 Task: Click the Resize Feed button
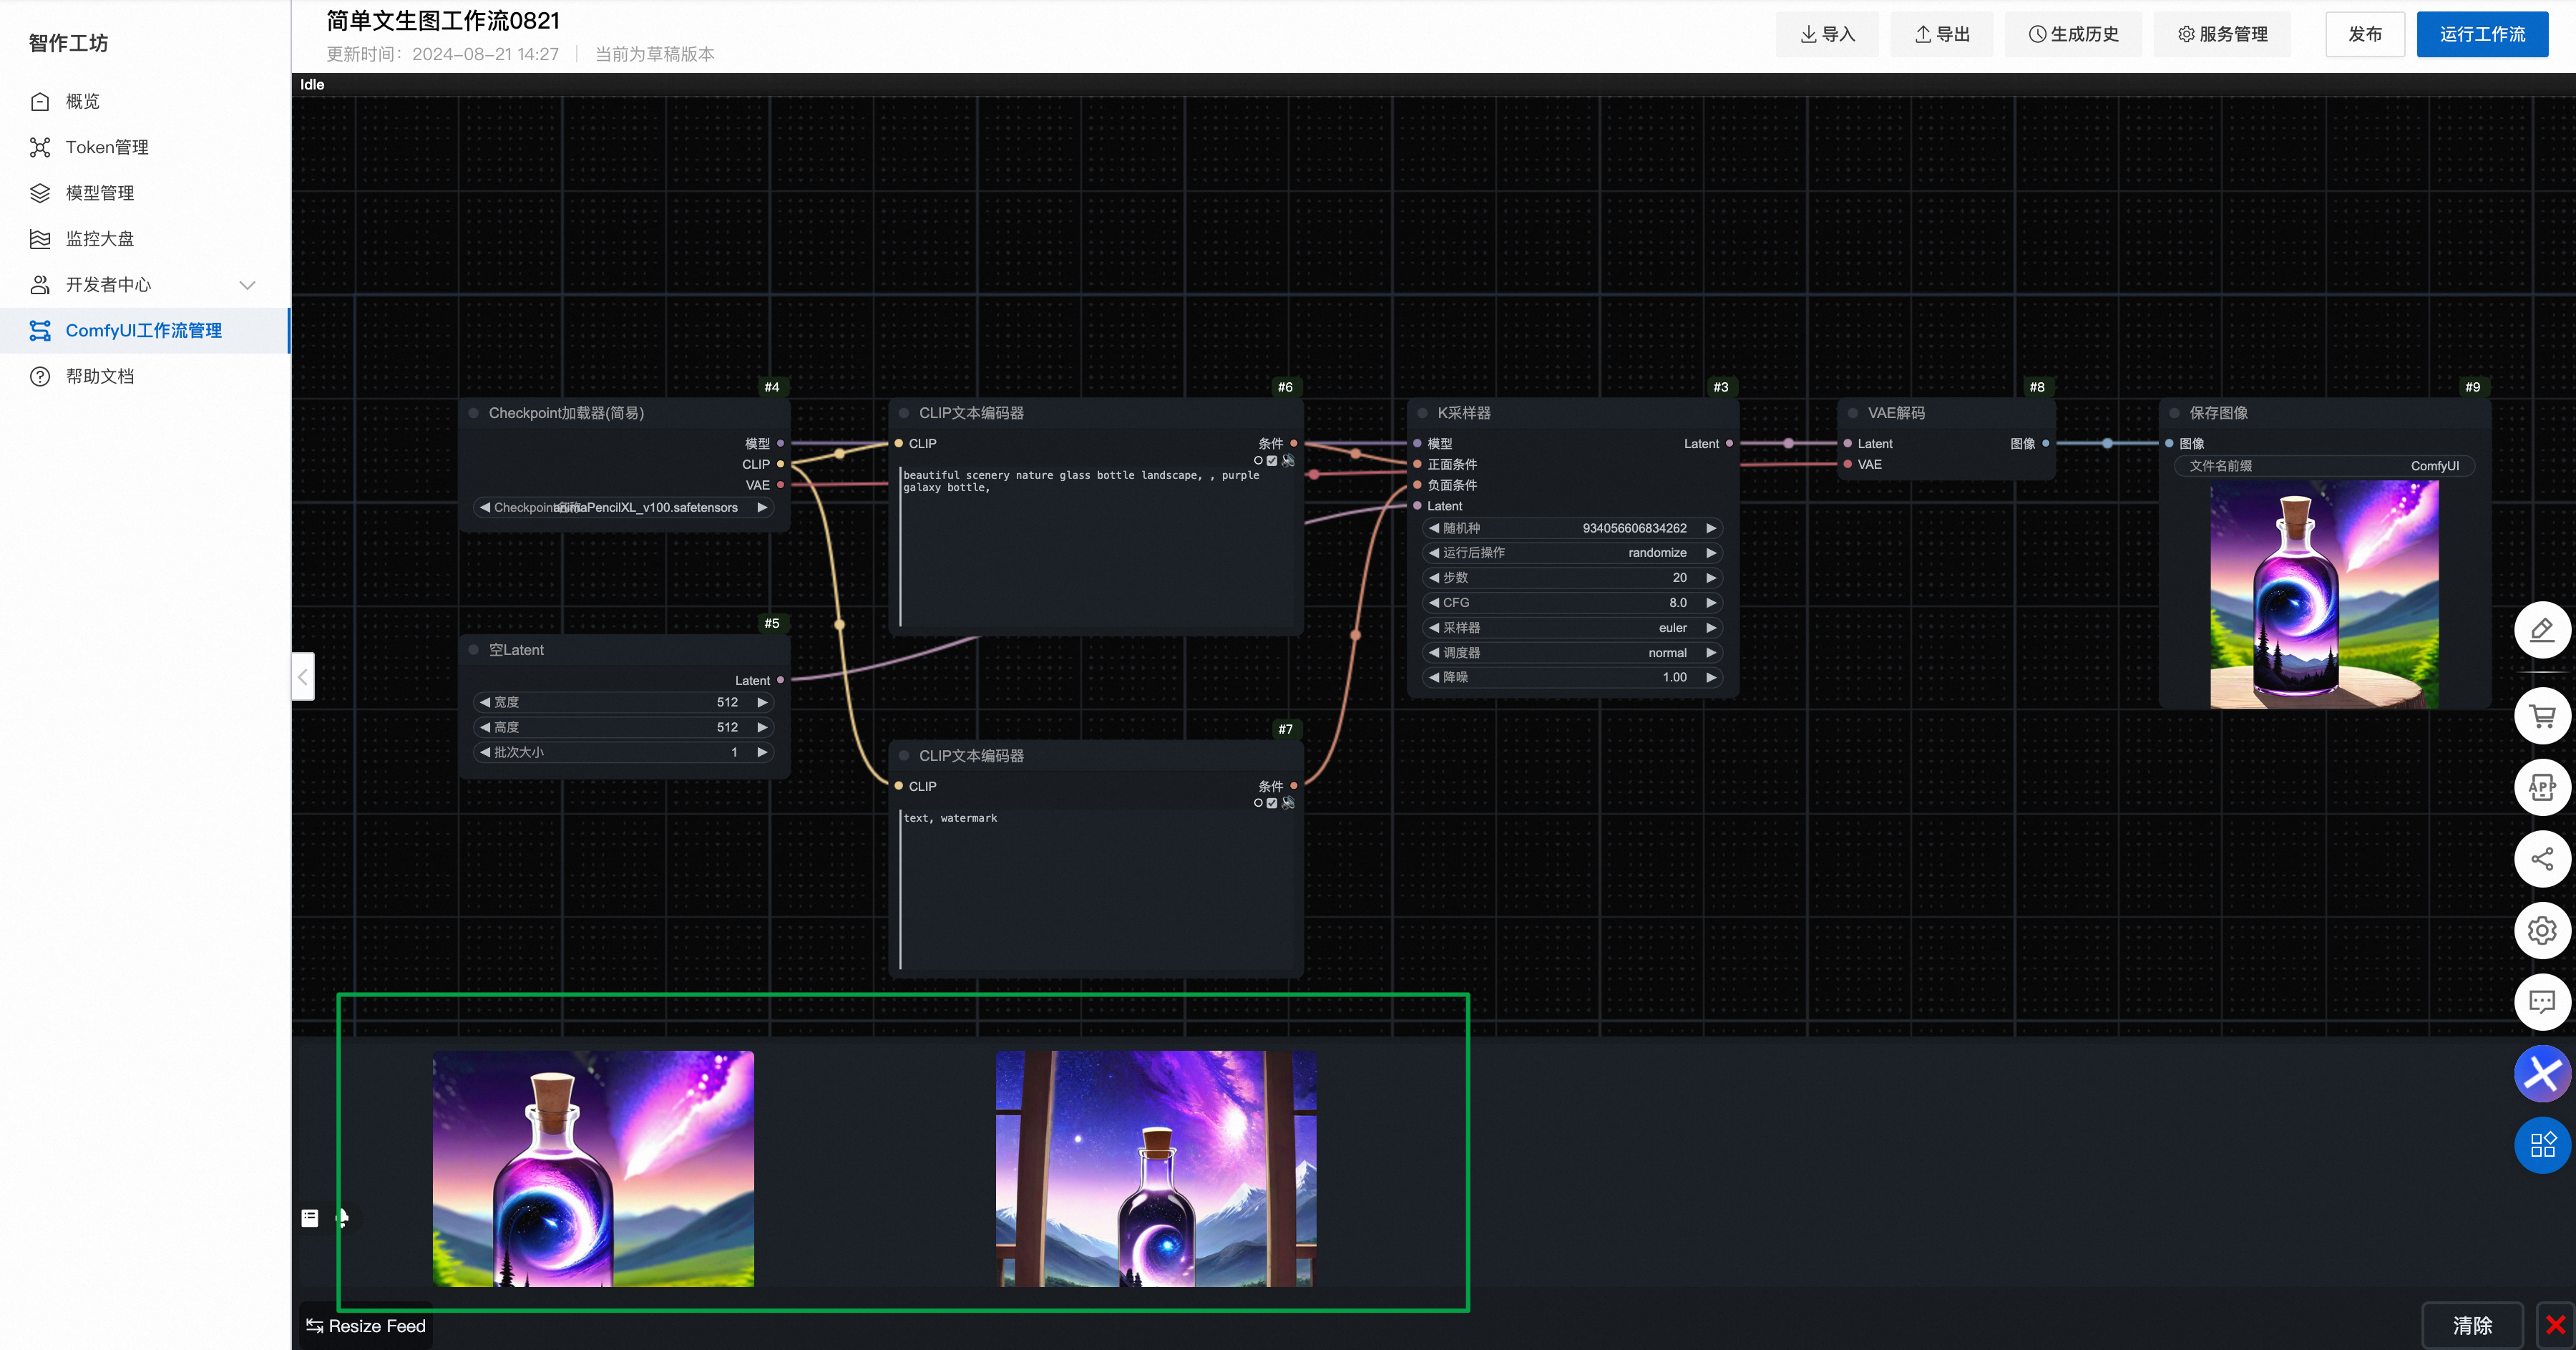pos(366,1326)
